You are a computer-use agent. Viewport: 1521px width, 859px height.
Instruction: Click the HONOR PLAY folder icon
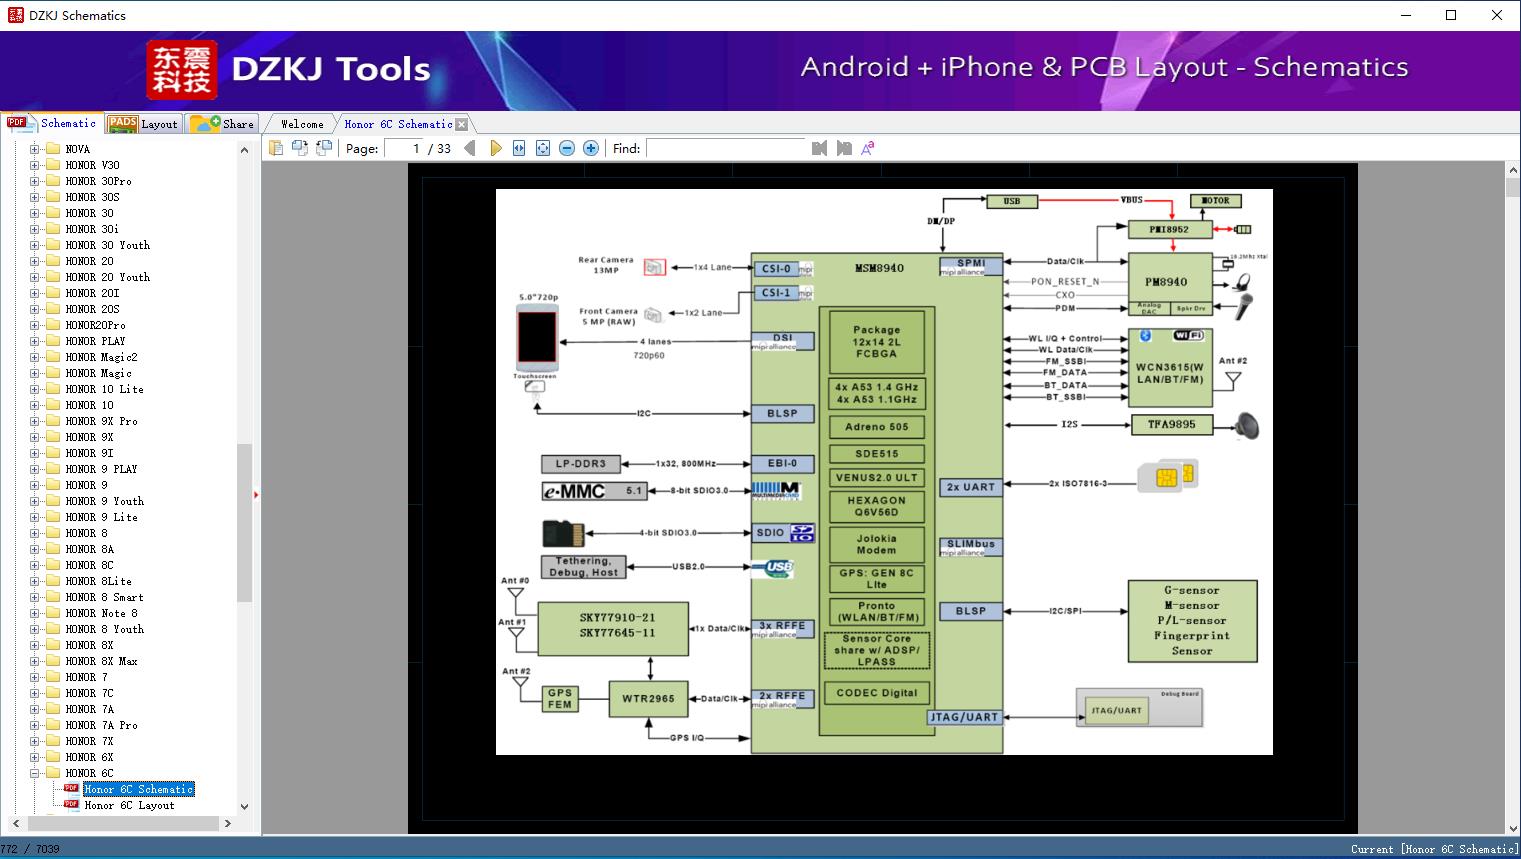(x=53, y=341)
